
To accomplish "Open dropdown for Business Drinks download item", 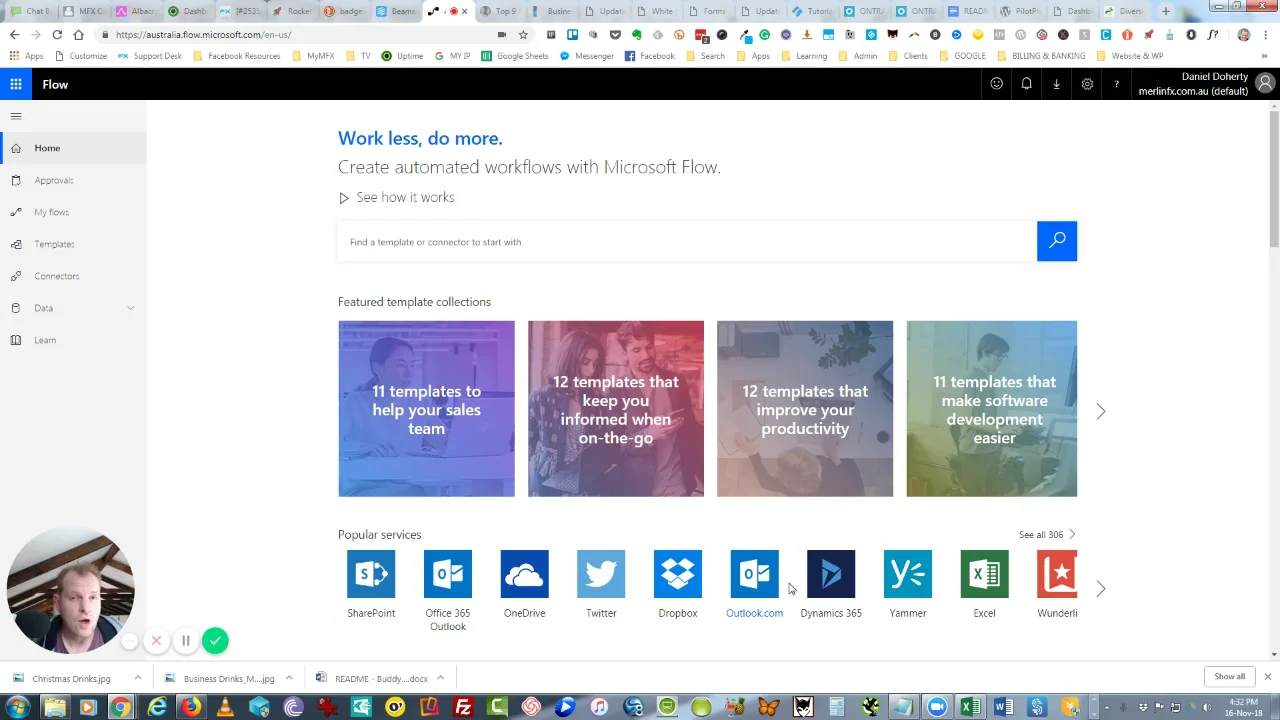I will [289, 678].
